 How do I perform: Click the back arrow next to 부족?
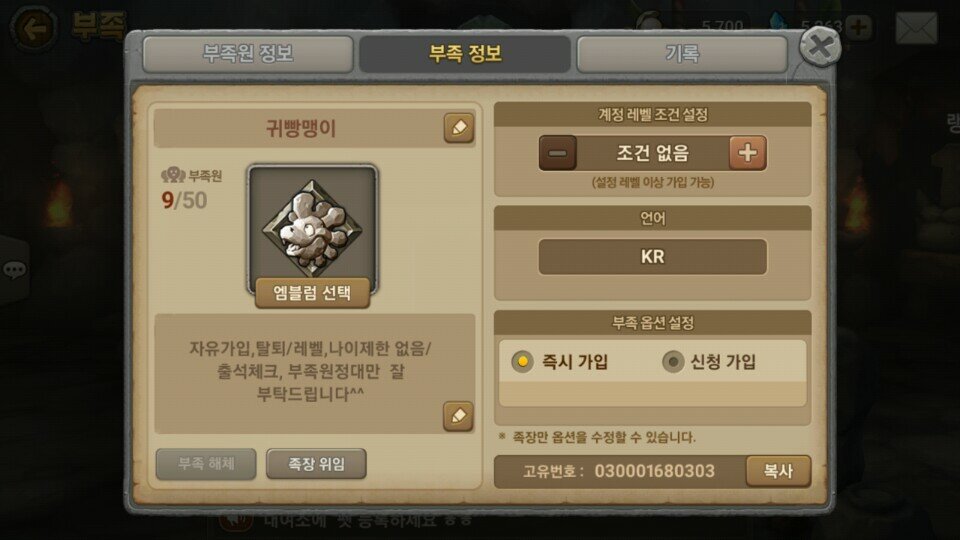coord(34,28)
